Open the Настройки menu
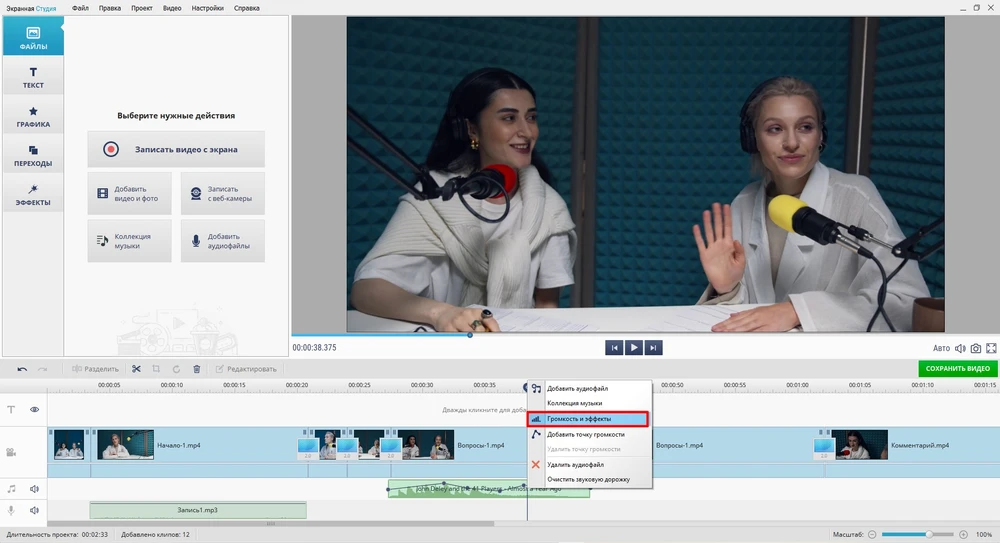 coord(207,8)
